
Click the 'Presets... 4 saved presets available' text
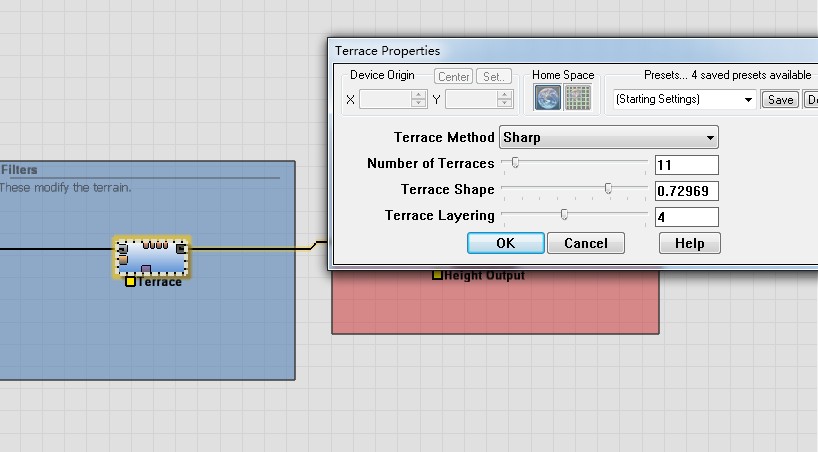click(727, 75)
